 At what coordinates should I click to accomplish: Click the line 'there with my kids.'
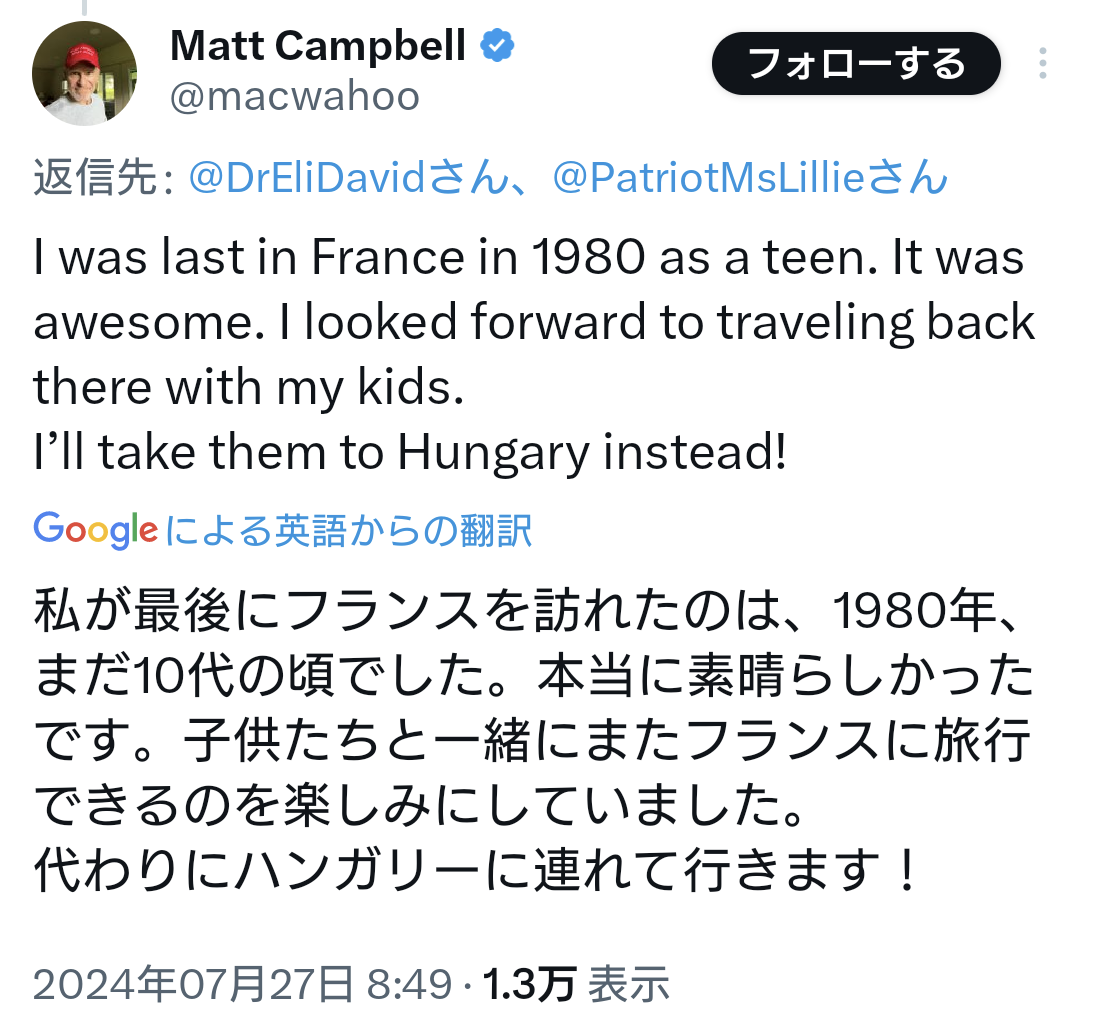pos(249,388)
